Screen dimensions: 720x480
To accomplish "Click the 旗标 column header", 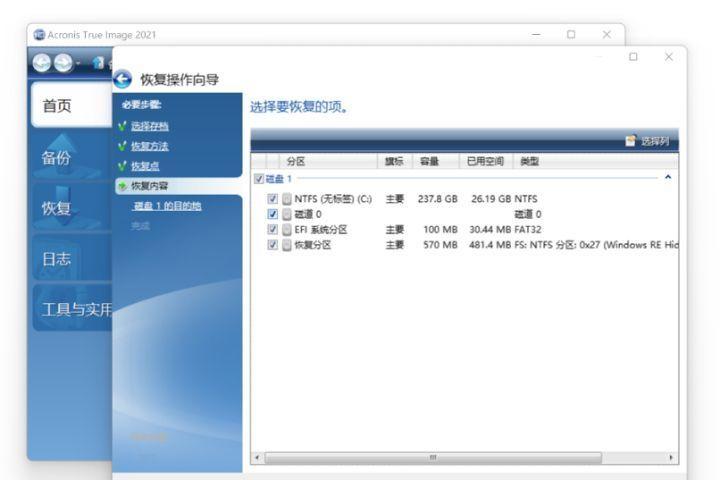I will point(395,161).
